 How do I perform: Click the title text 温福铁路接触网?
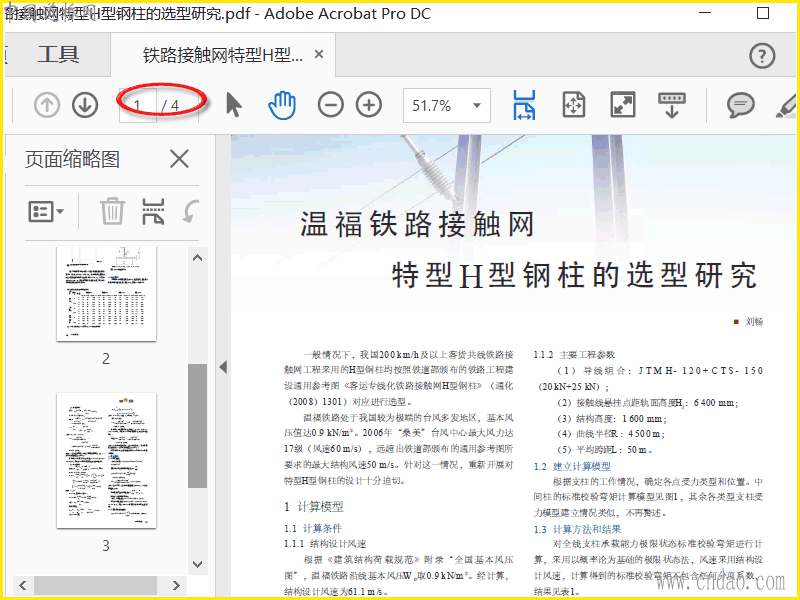(417, 224)
